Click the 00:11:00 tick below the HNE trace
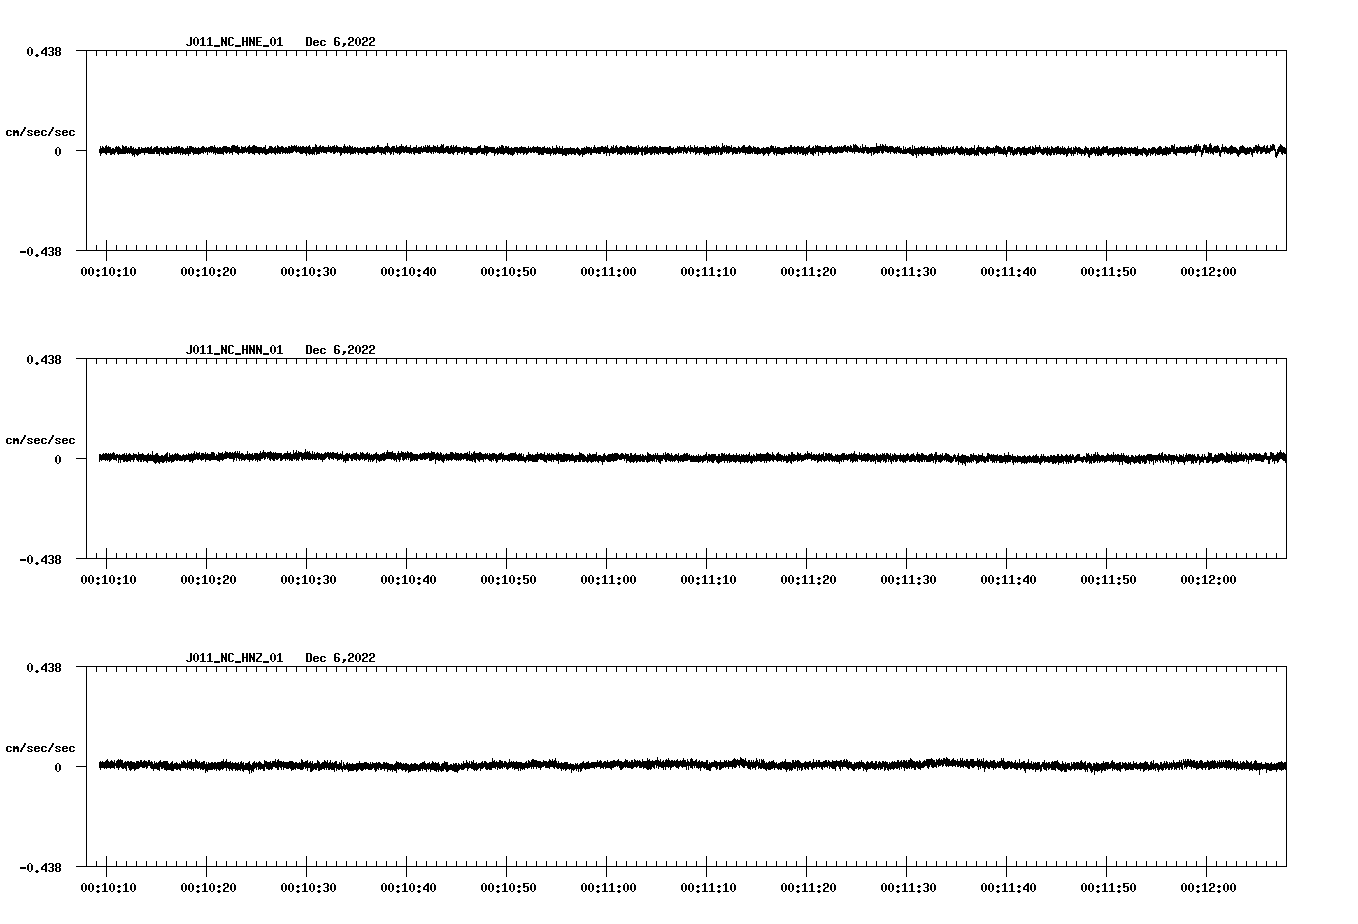 click(x=608, y=270)
